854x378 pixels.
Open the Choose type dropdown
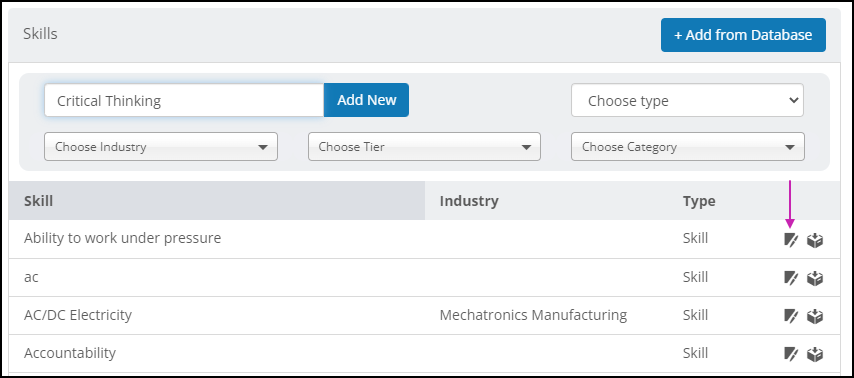tap(687, 100)
